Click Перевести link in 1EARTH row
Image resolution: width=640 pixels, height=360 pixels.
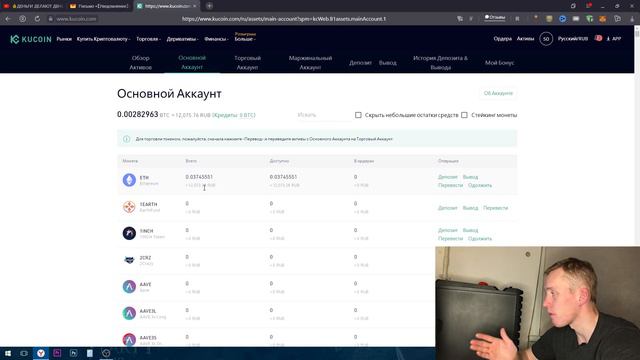pyautogui.click(x=496, y=208)
